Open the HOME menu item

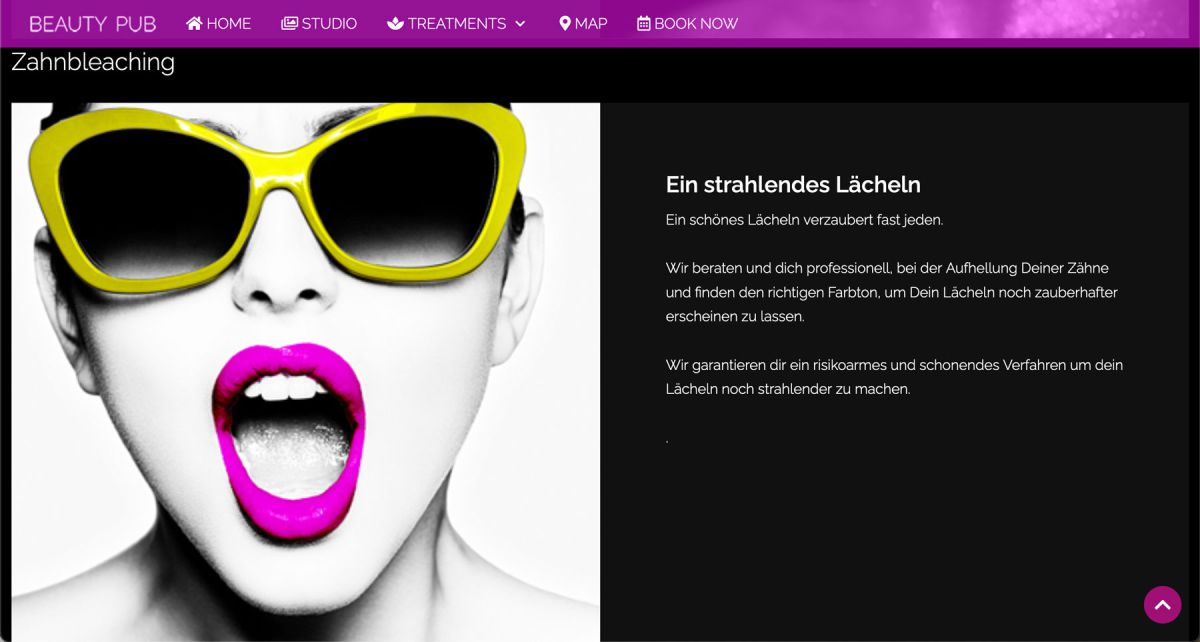[x=218, y=23]
